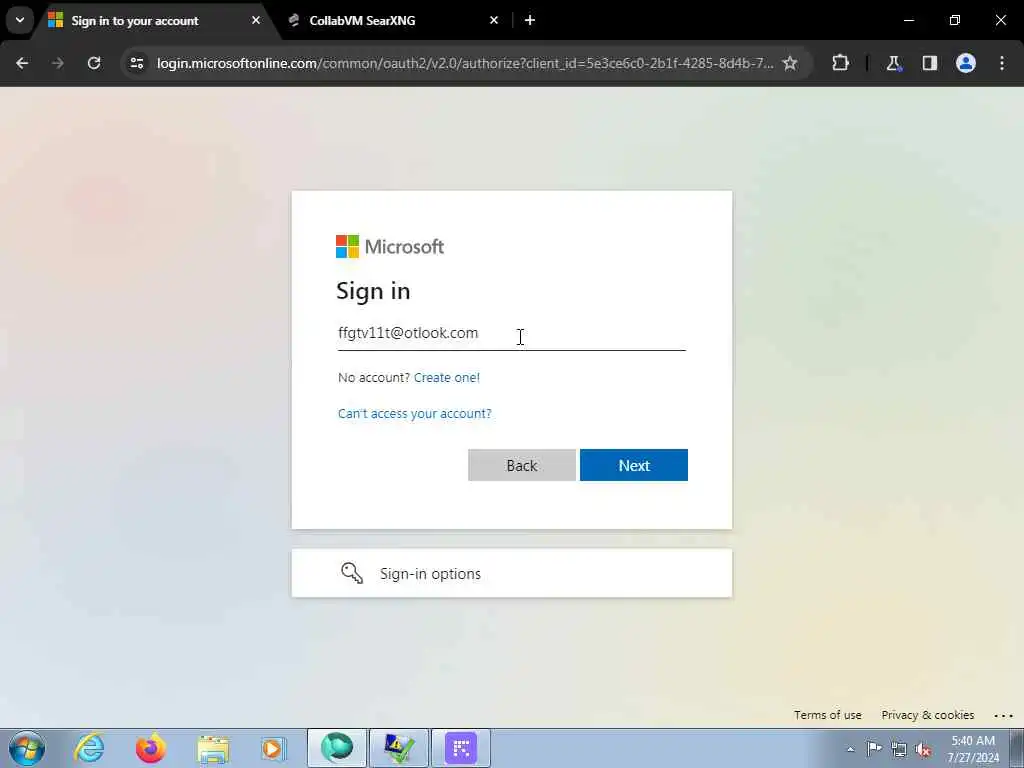The width and height of the screenshot is (1024, 768).
Task: Click the Back button
Action: (x=522, y=465)
